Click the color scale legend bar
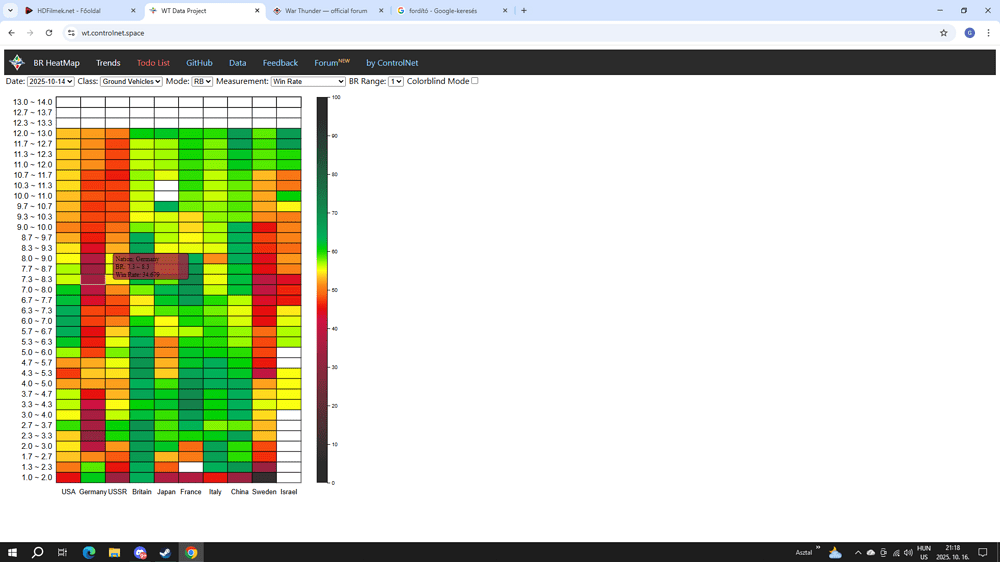 pyautogui.click(x=322, y=290)
